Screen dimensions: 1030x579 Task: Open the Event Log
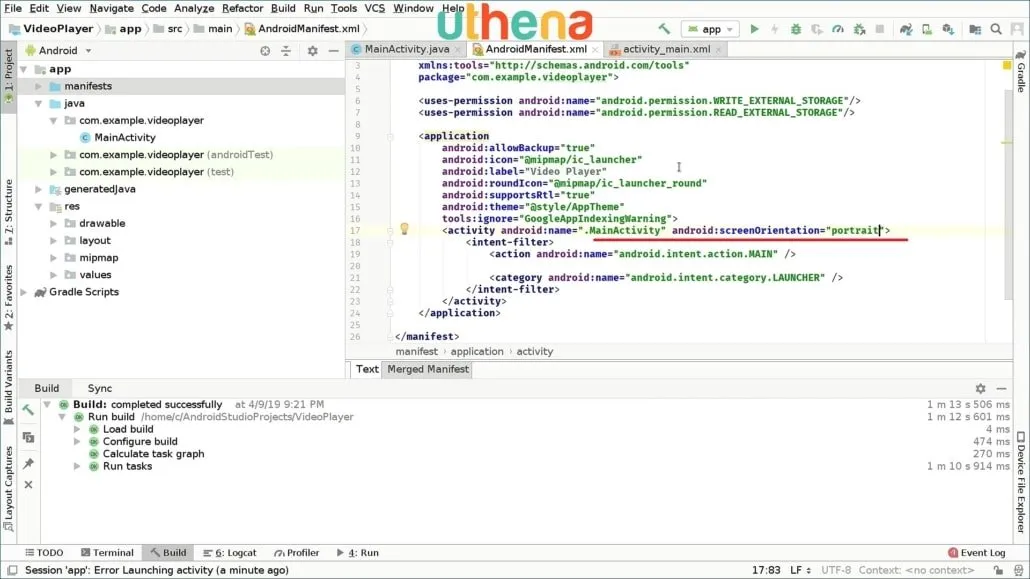click(977, 553)
